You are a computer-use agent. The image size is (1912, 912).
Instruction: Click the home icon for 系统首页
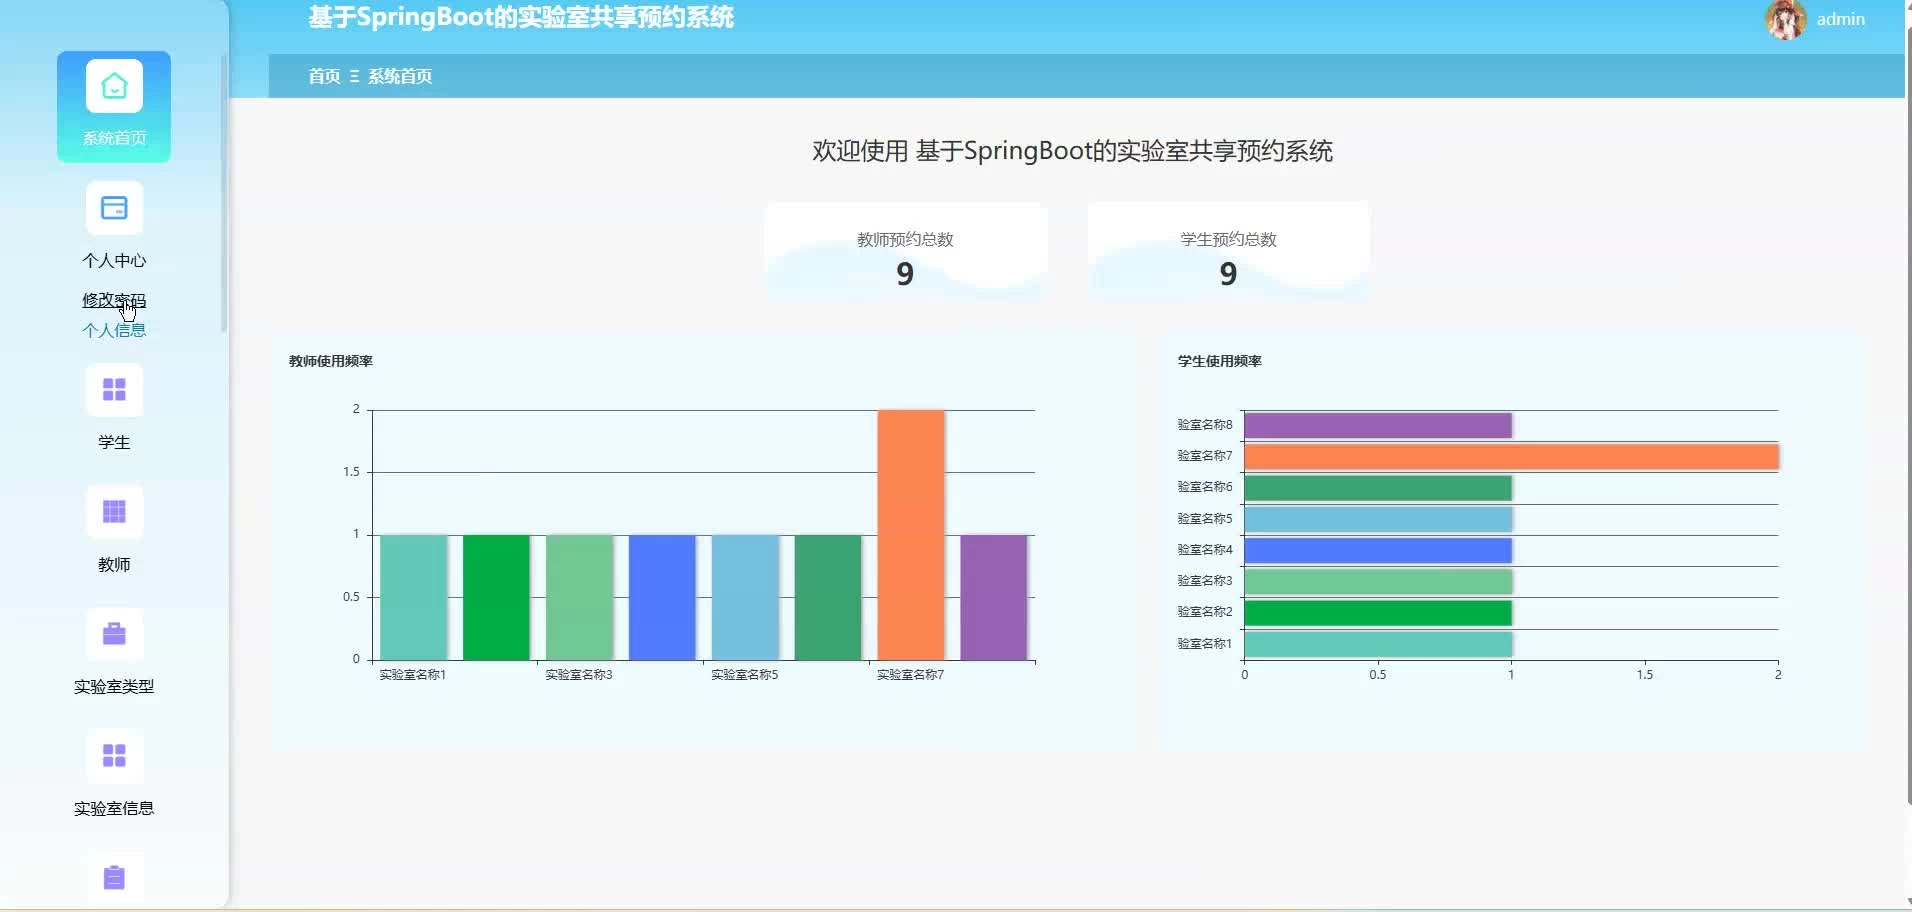[114, 87]
